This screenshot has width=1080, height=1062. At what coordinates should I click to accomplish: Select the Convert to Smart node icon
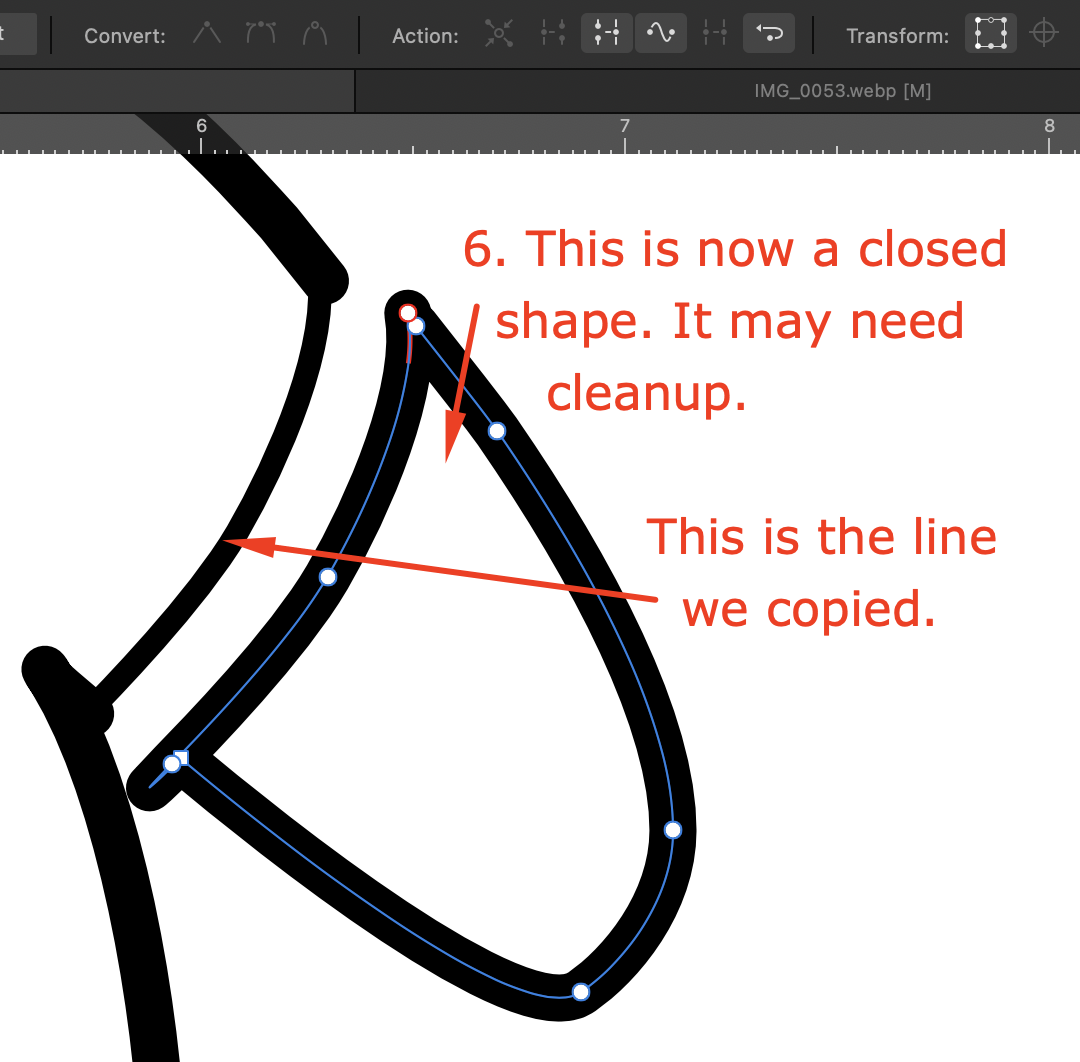pyautogui.click(x=315, y=34)
